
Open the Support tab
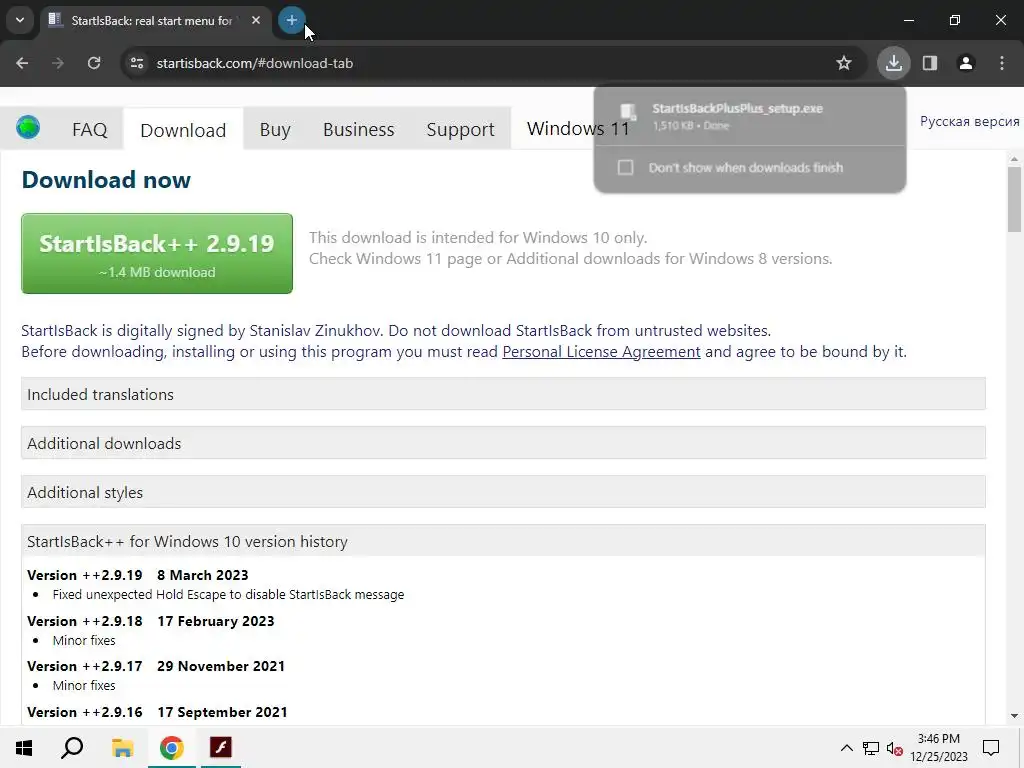(460, 129)
